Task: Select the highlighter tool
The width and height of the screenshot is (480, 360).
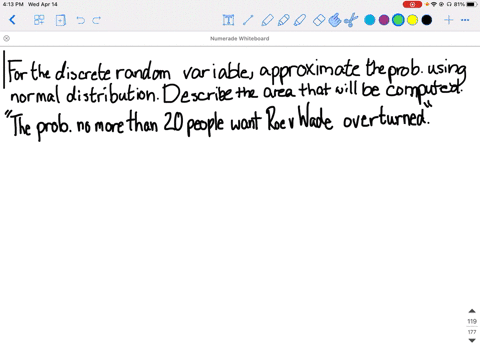Action: tap(300, 20)
